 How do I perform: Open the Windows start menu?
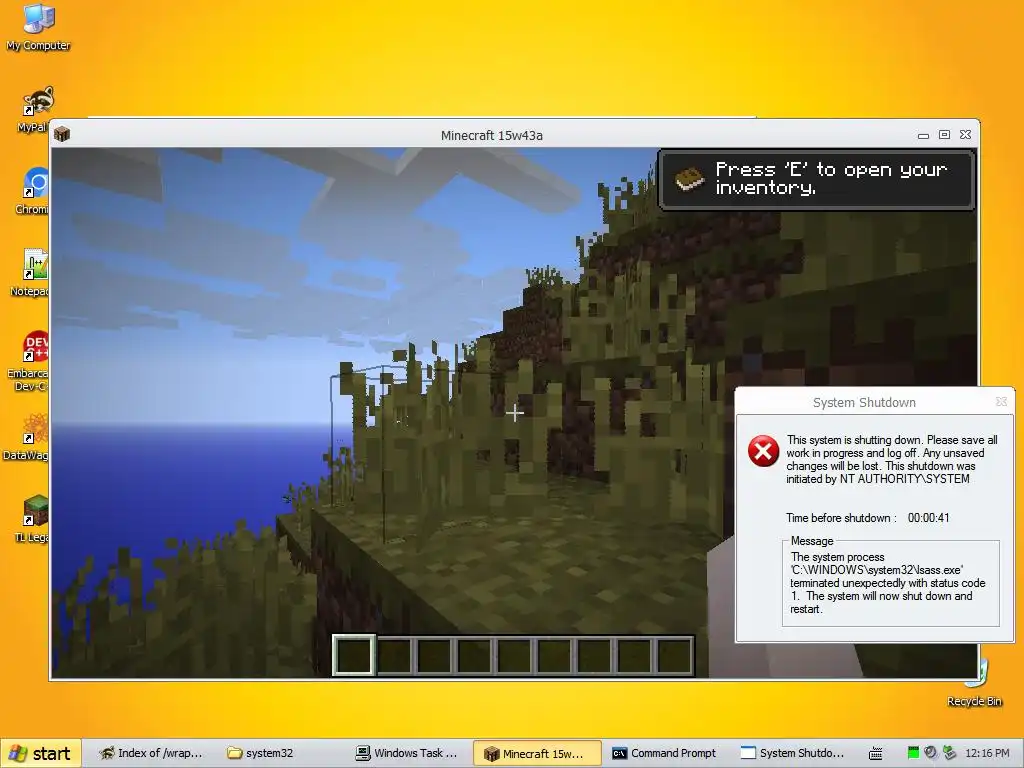(x=41, y=753)
